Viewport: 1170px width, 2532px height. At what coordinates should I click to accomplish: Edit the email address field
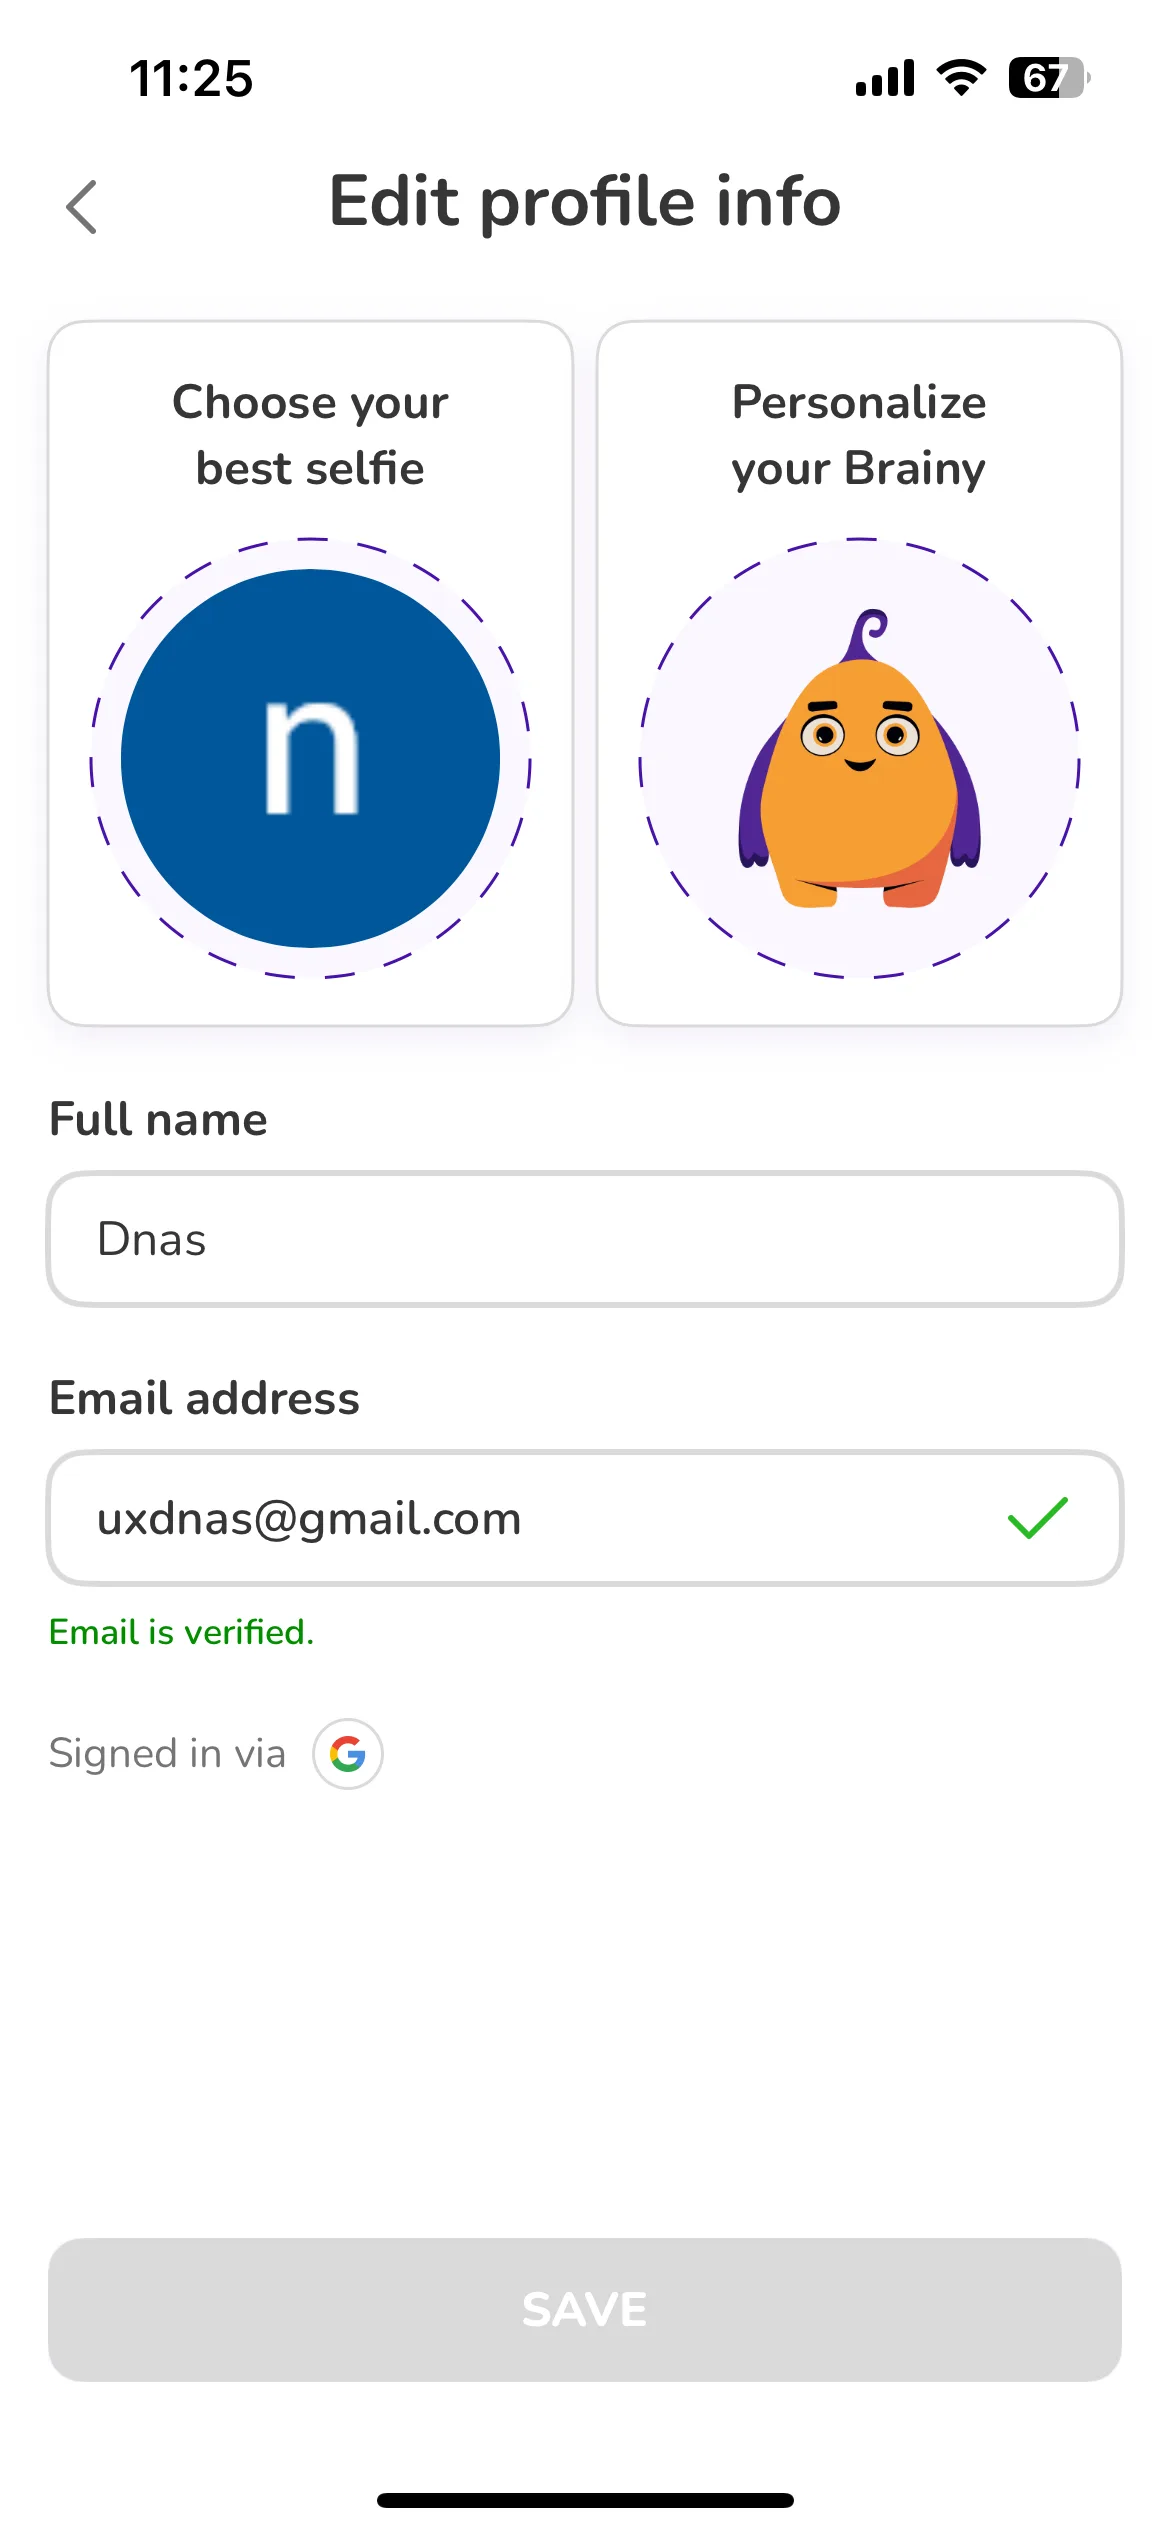pos(585,1518)
